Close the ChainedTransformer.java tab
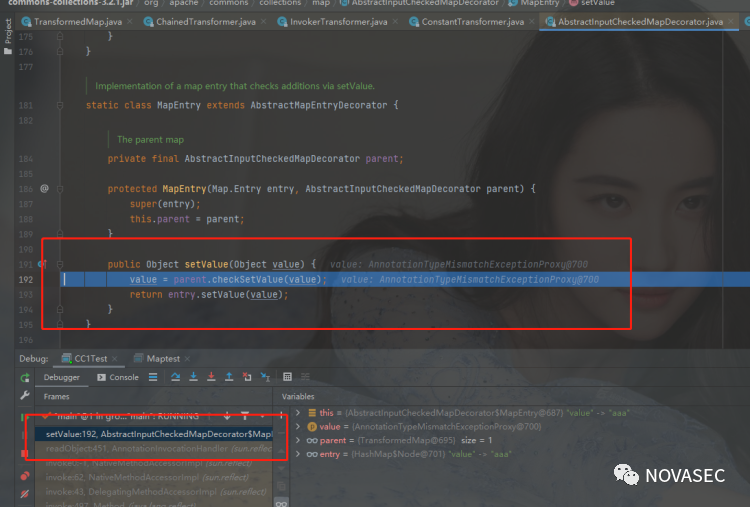 (264, 22)
